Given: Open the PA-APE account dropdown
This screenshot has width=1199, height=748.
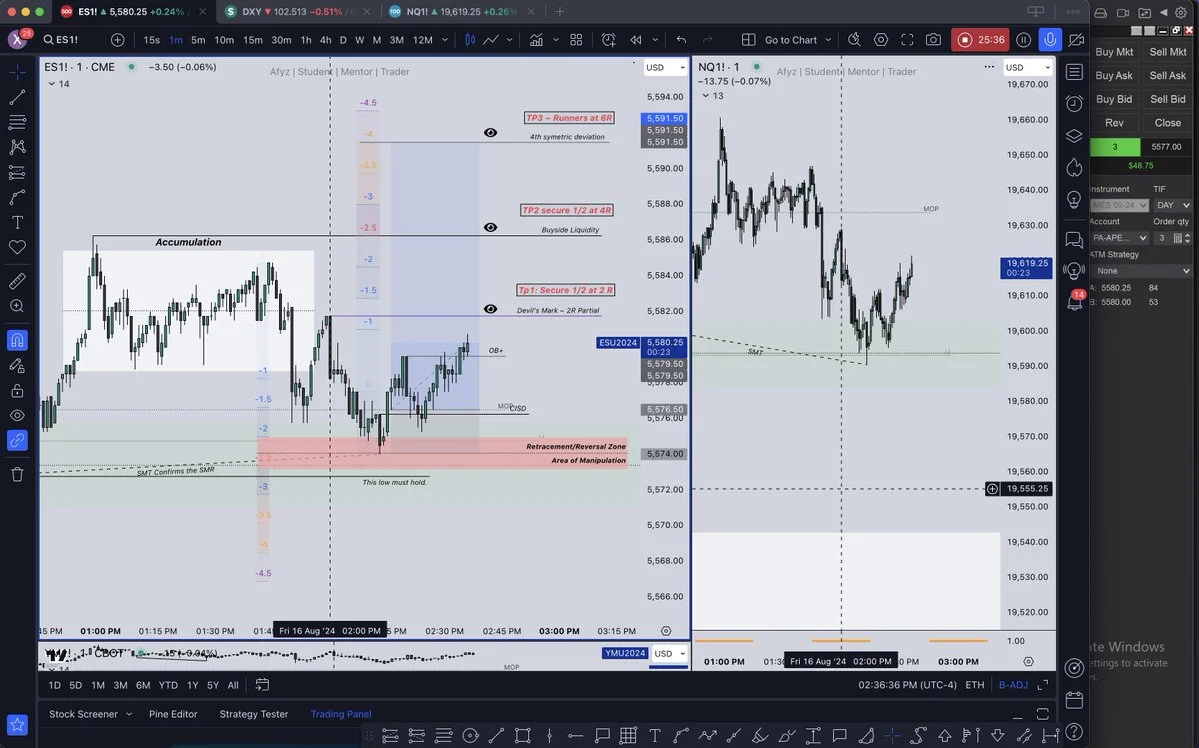Looking at the screenshot, I should pyautogui.click(x=1119, y=238).
